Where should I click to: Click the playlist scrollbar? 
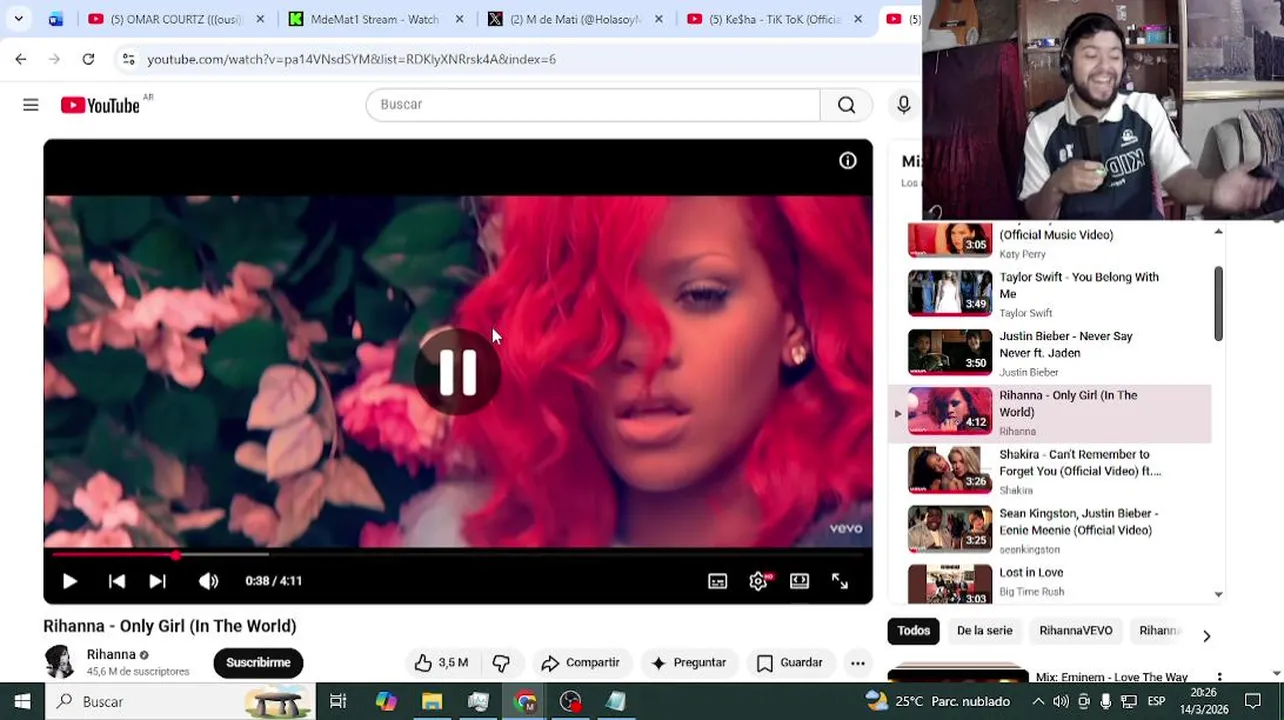coord(1218,304)
